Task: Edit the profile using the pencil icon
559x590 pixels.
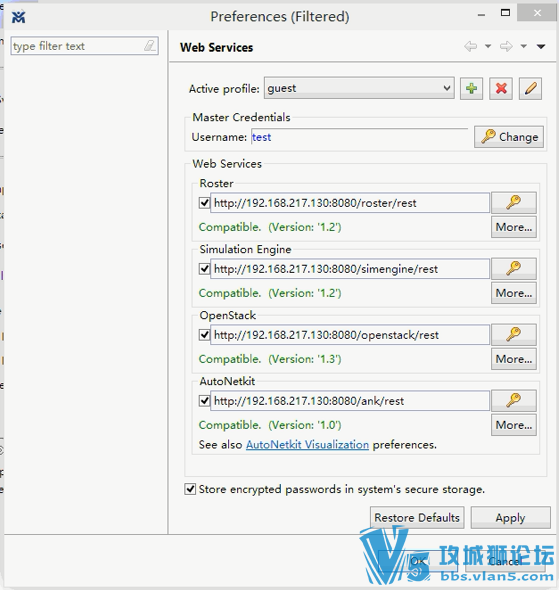Action: click(530, 89)
